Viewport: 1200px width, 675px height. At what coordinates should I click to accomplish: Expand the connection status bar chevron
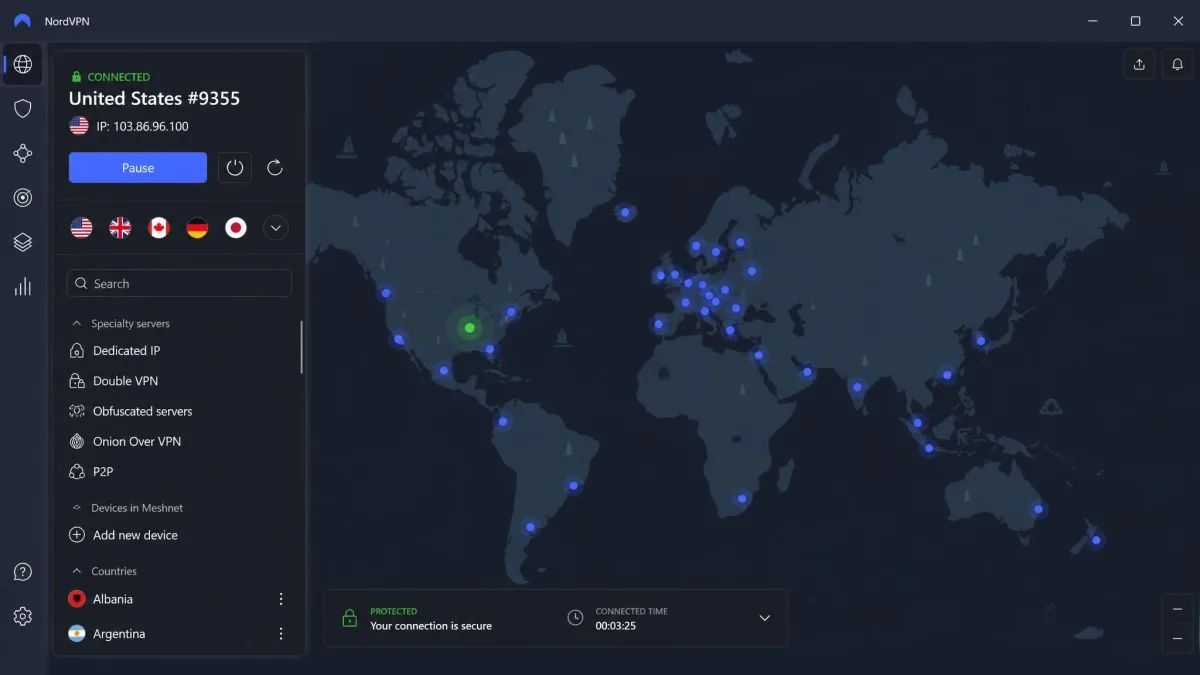click(x=765, y=618)
